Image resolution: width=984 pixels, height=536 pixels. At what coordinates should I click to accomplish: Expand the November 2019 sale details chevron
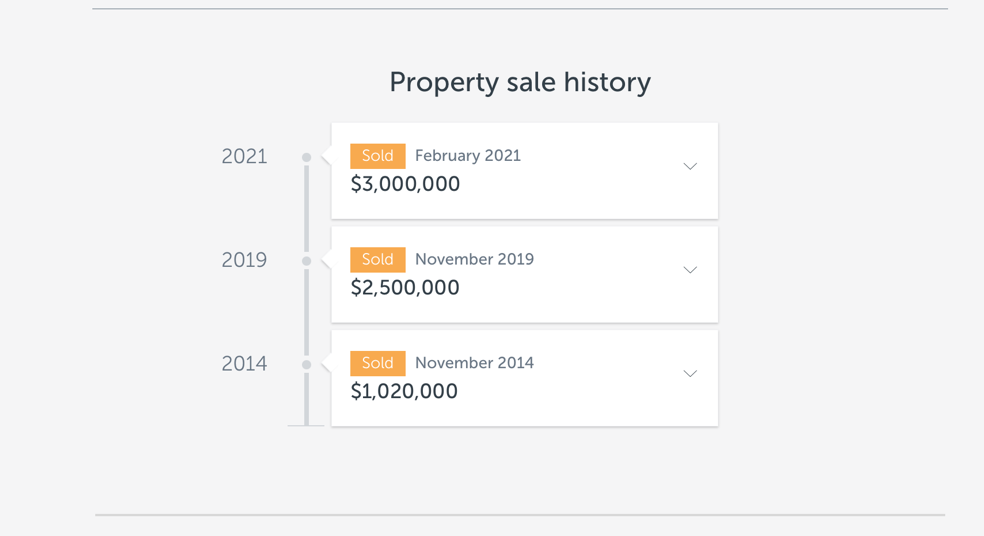690,270
